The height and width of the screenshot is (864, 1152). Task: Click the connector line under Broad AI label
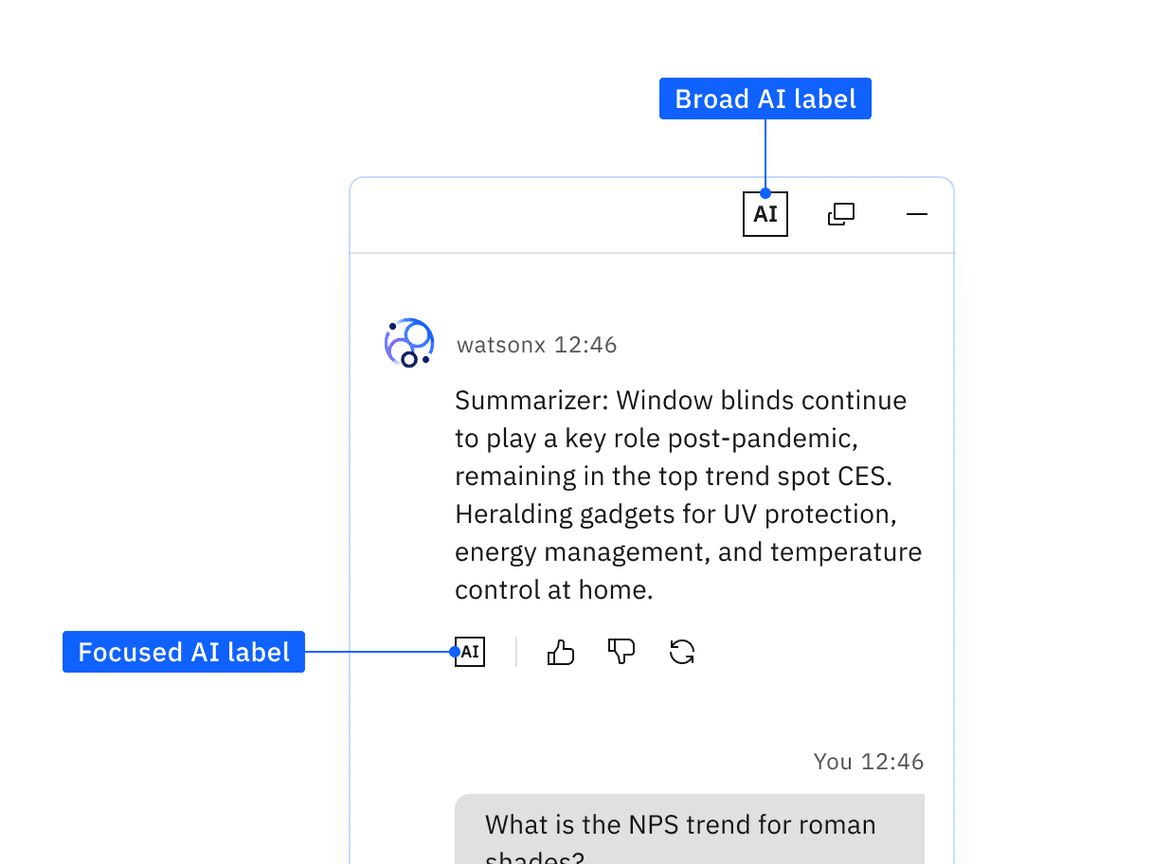(x=765, y=155)
